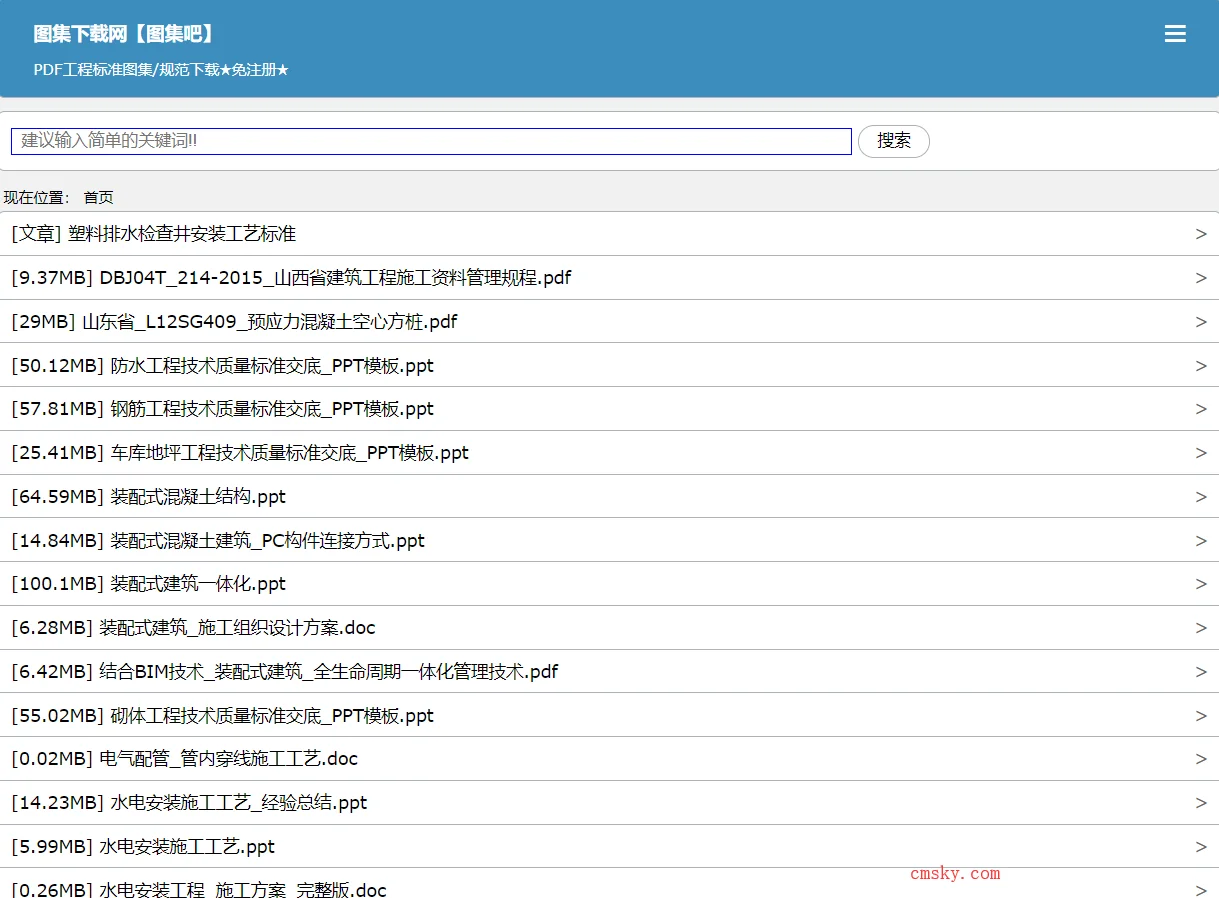Open the hamburger menu icon

pyautogui.click(x=1175, y=34)
